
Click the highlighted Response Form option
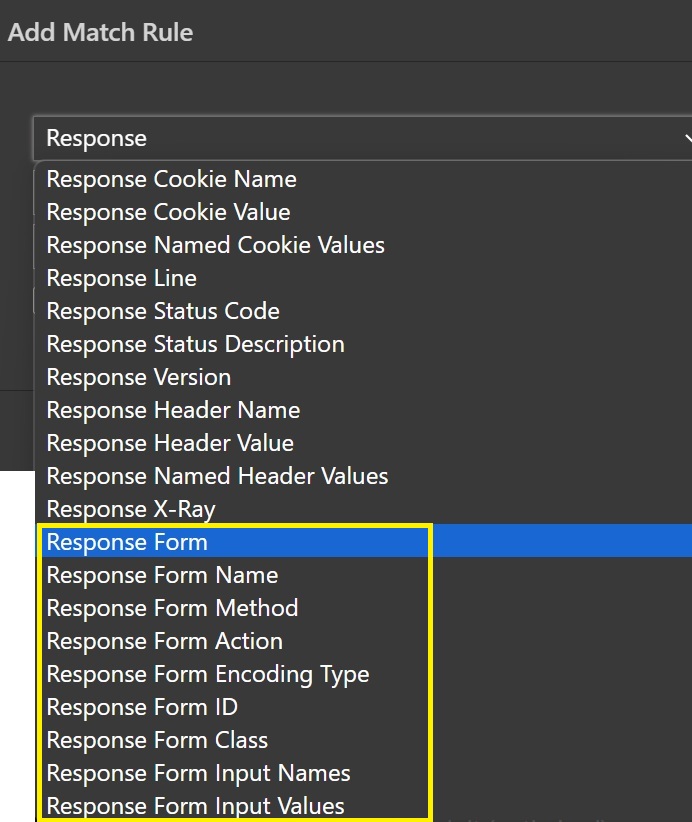pyautogui.click(x=127, y=543)
